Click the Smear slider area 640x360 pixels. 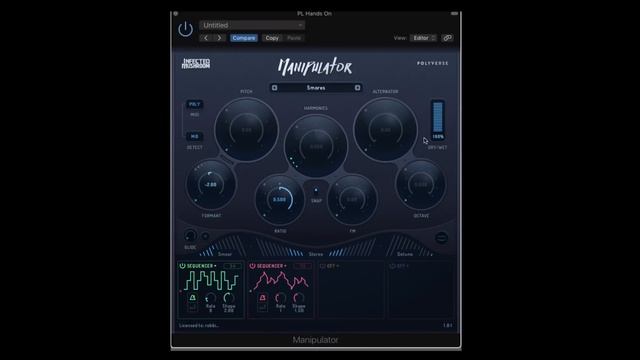pyautogui.click(x=224, y=246)
